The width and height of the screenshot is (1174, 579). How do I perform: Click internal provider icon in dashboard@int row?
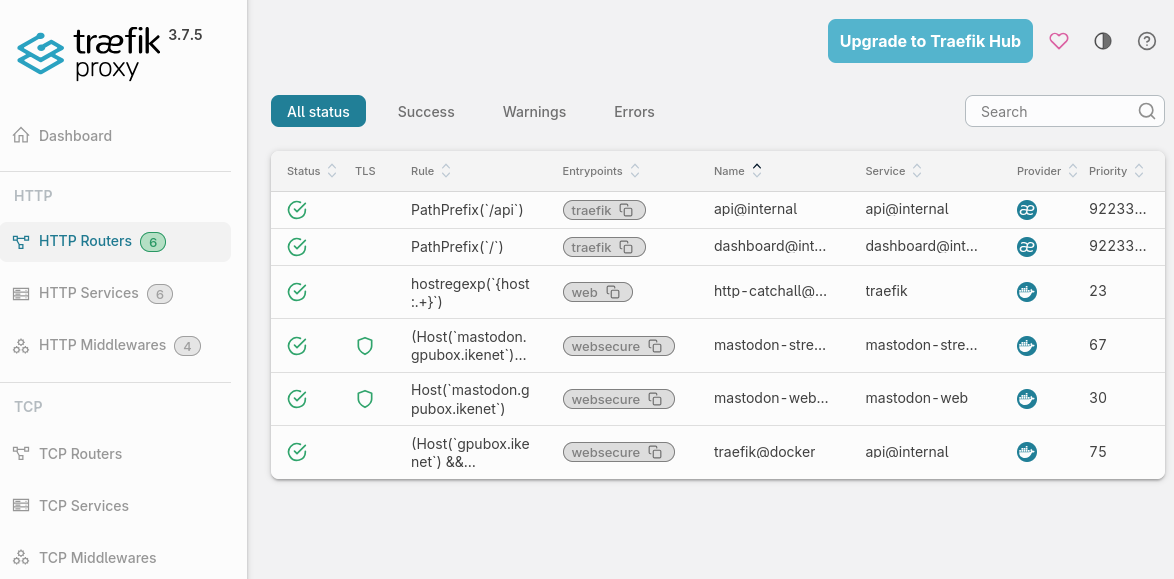pos(1027,246)
